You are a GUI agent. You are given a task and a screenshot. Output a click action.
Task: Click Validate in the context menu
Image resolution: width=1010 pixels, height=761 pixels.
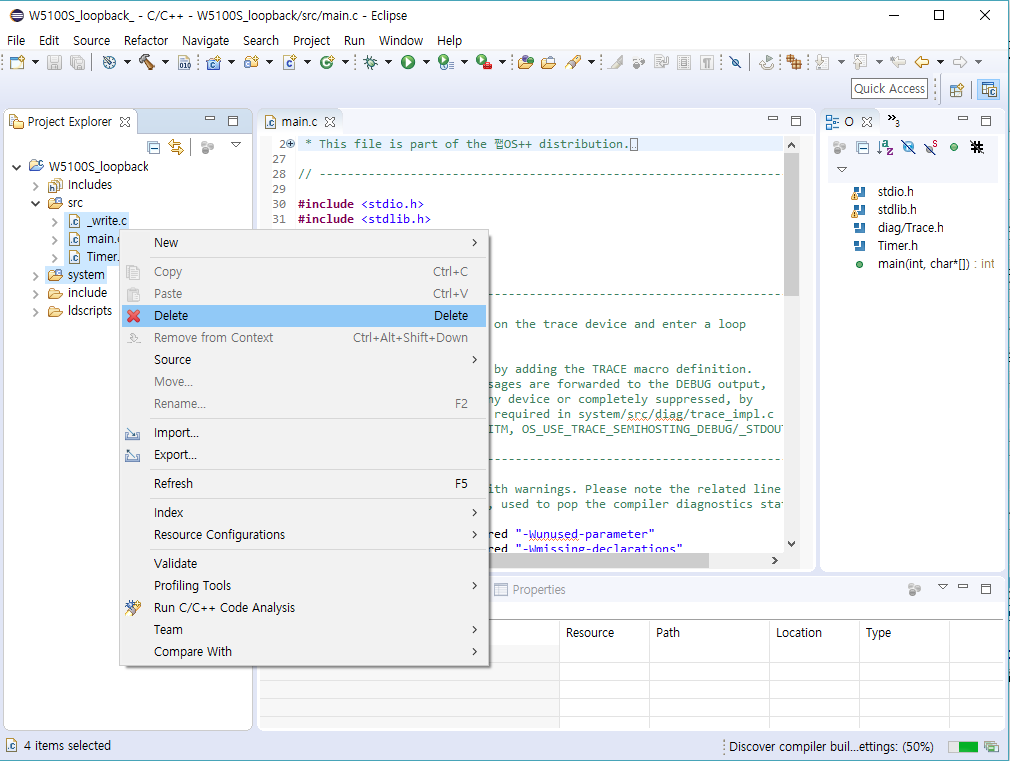pyautogui.click(x=305, y=564)
